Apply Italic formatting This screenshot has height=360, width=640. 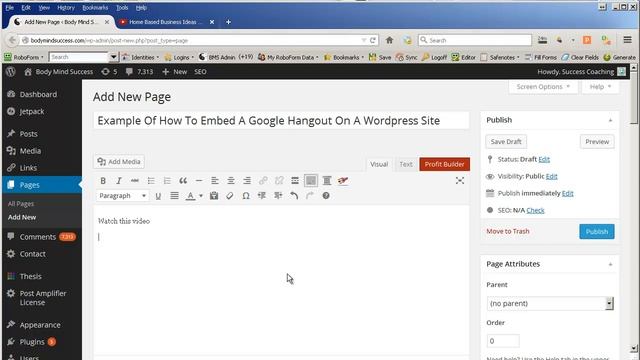point(119,180)
